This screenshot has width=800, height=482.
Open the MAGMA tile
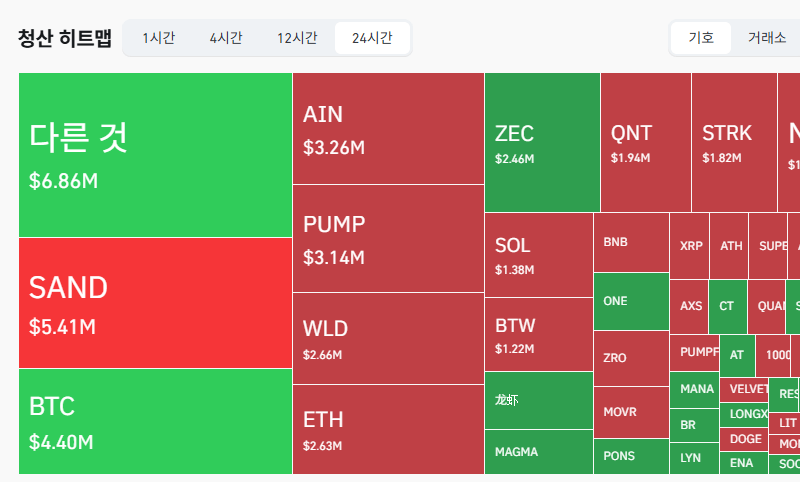point(539,452)
